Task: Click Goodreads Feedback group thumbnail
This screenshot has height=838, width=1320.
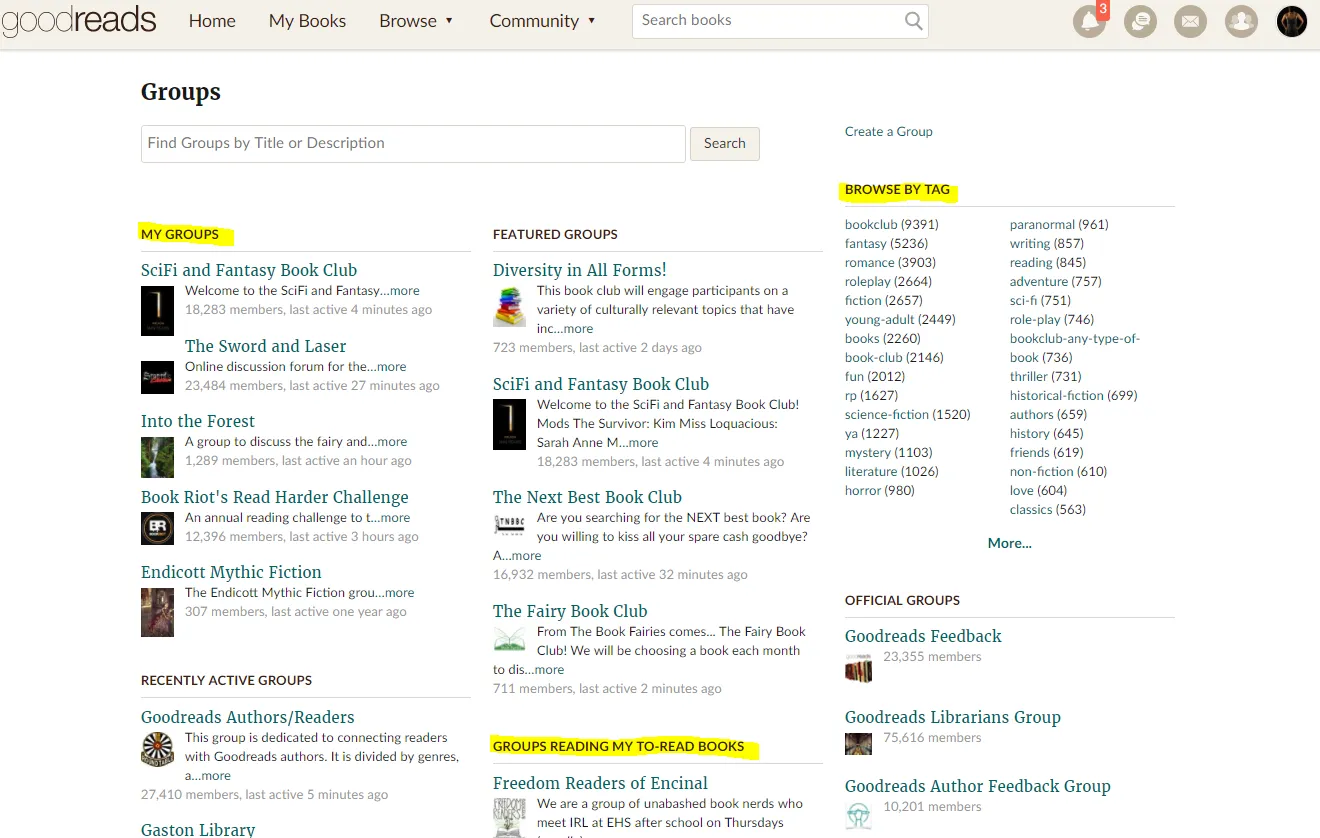Action: click(x=858, y=667)
